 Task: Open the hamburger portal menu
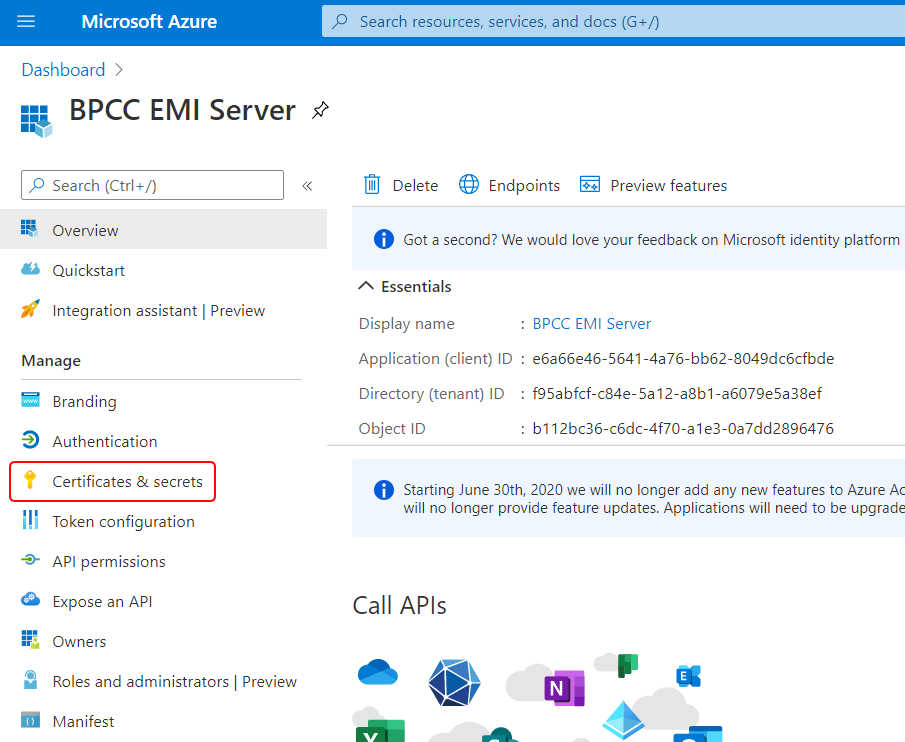coord(26,22)
